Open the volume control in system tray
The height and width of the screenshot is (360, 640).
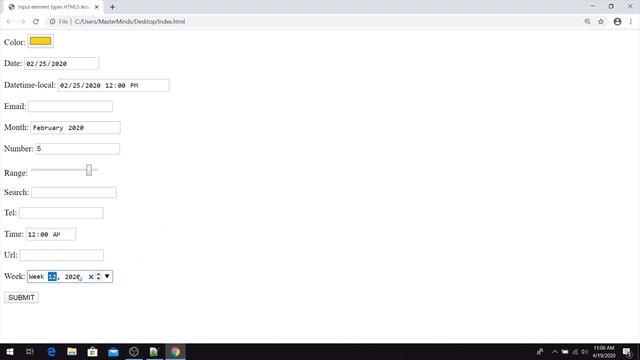(x=584, y=351)
